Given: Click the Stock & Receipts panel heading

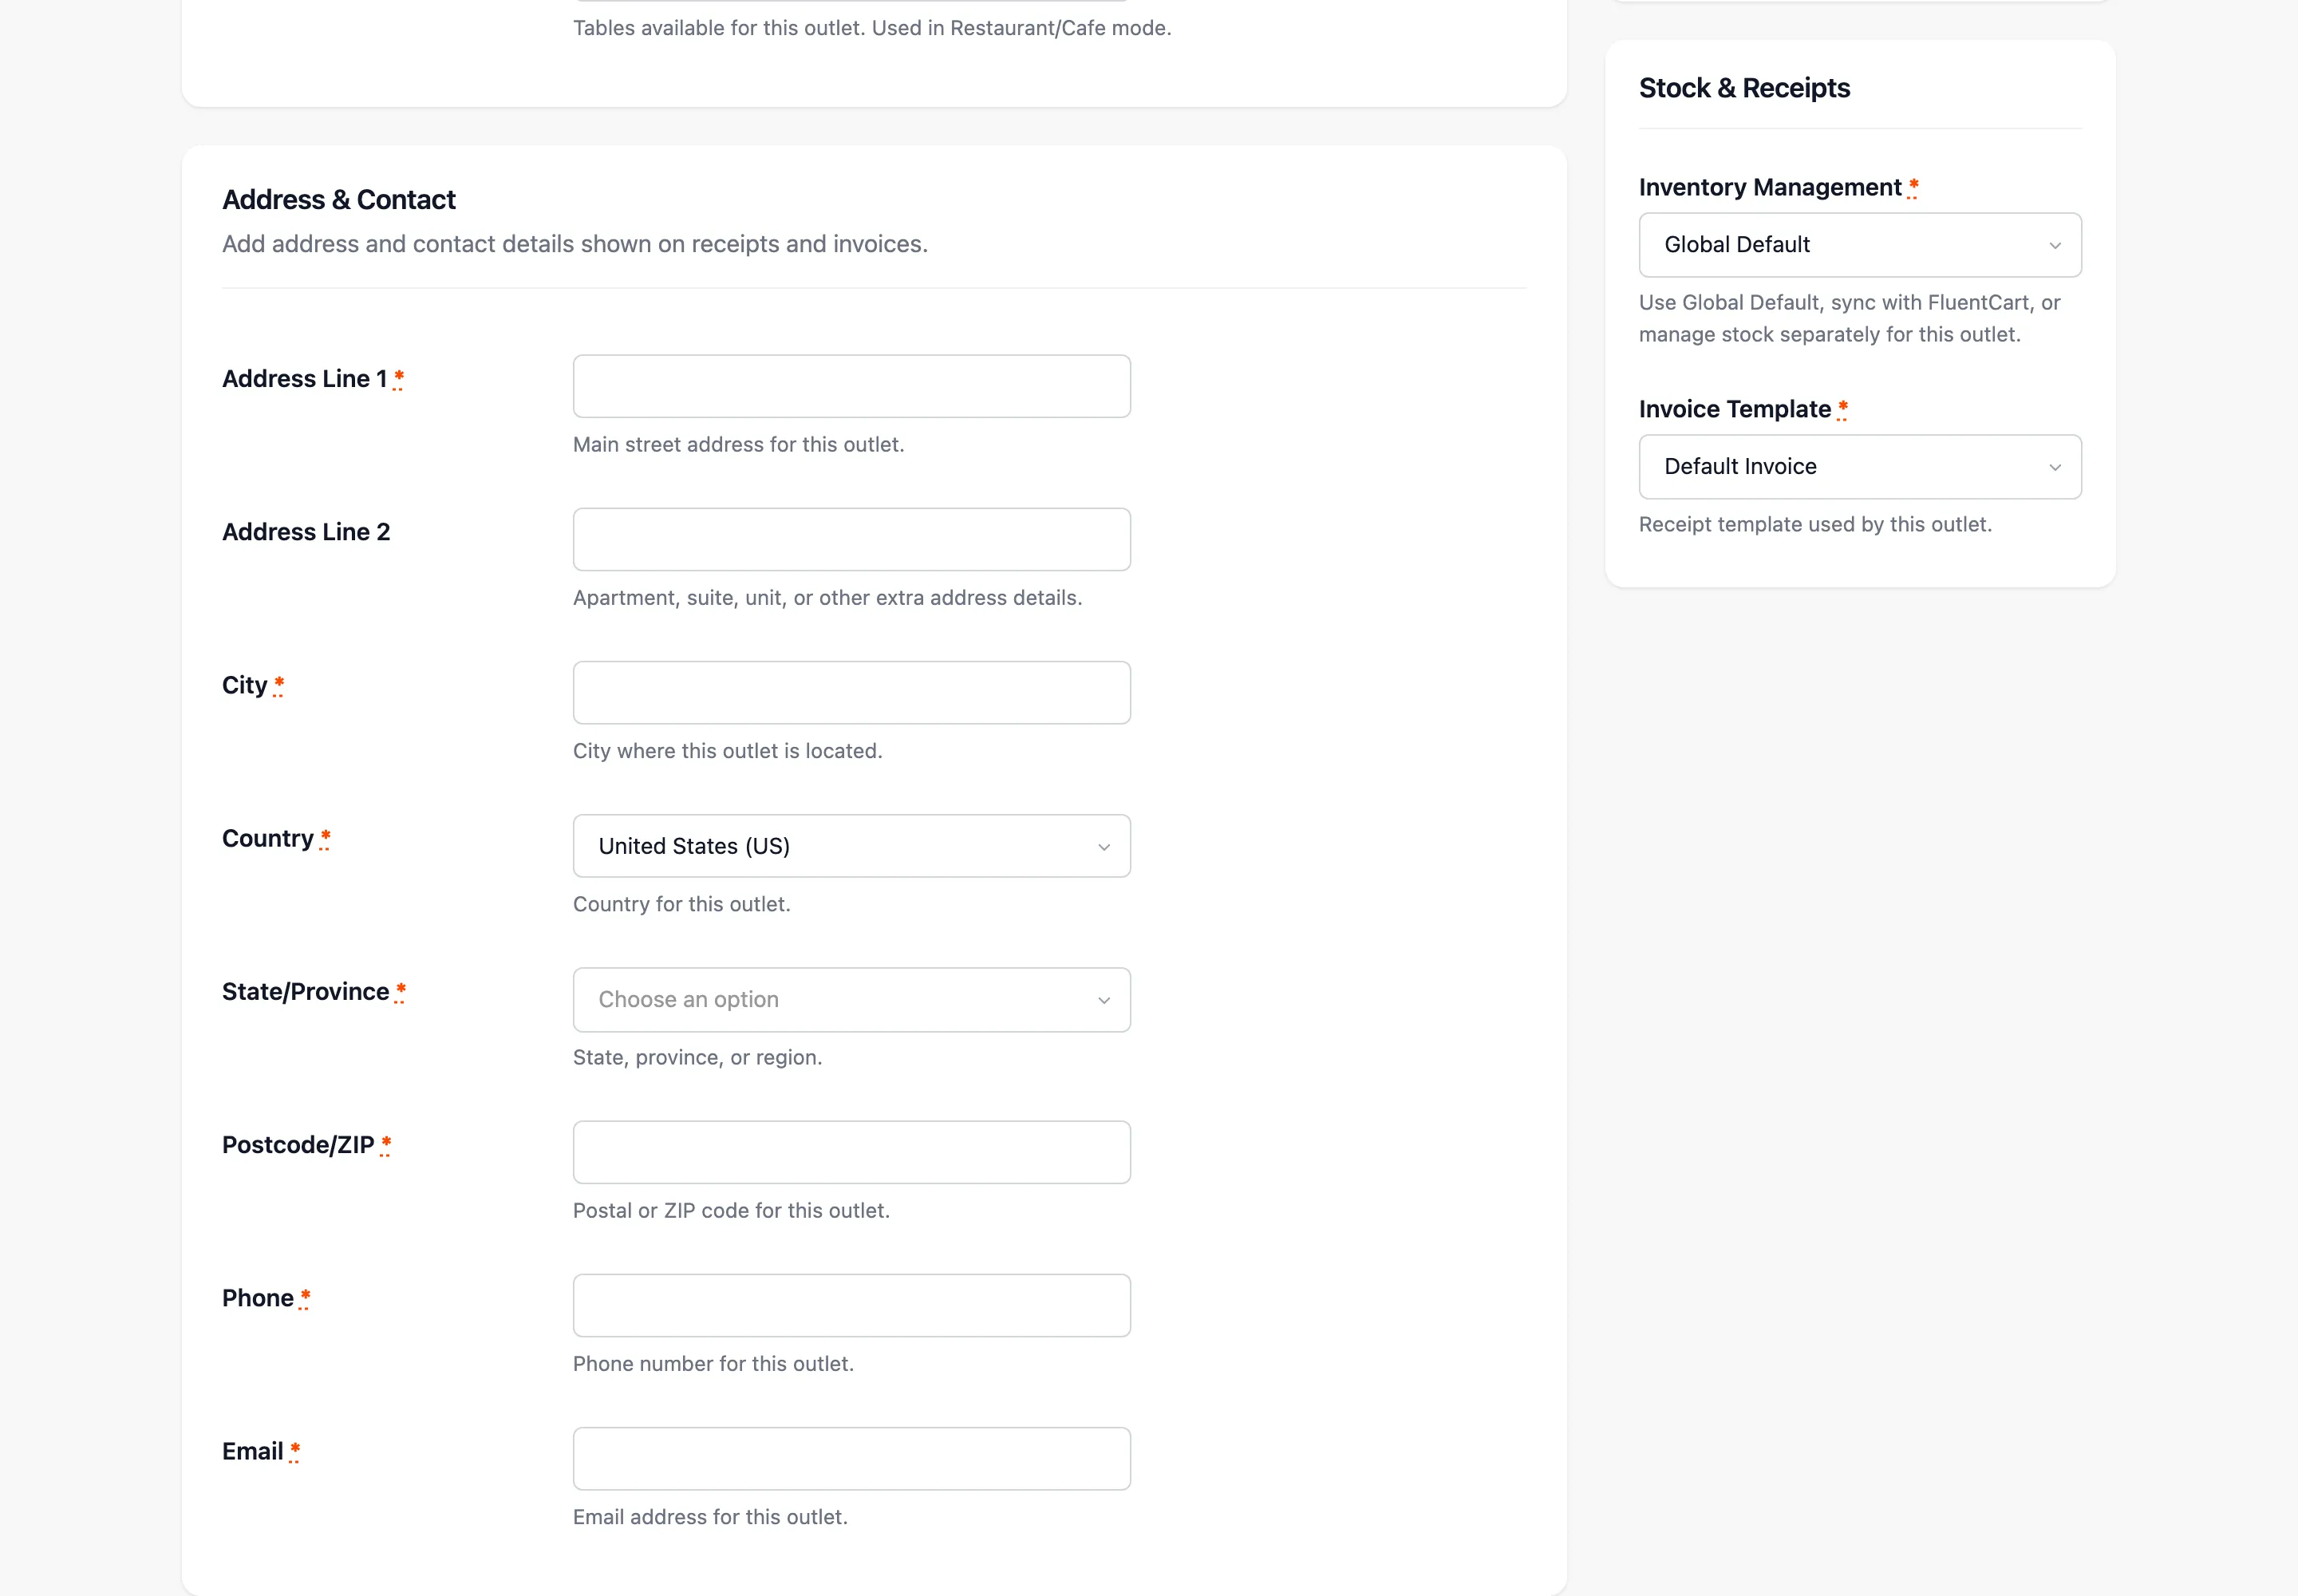Looking at the screenshot, I should pos(1744,88).
